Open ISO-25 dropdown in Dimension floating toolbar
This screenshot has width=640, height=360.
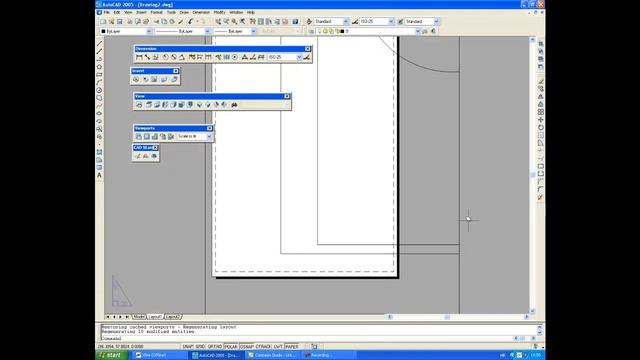point(299,58)
